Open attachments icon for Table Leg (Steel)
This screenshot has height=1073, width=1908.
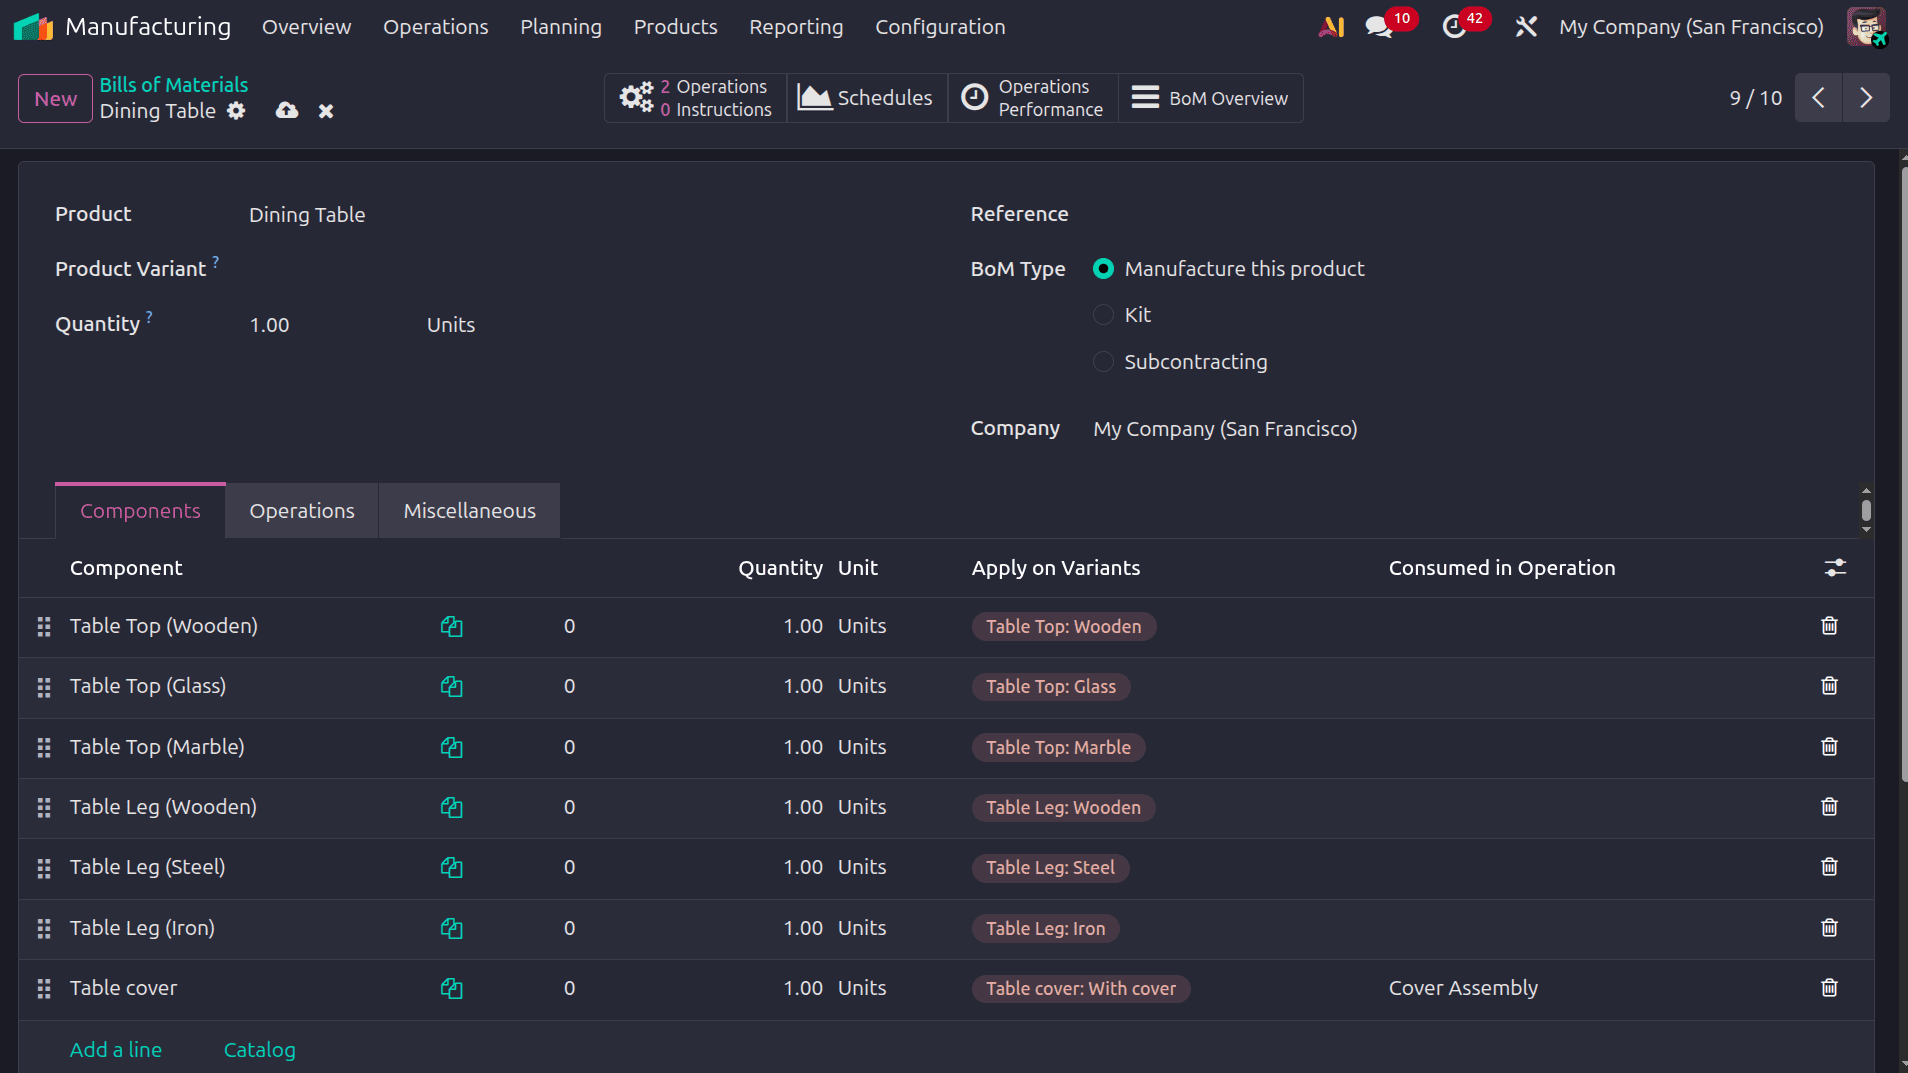(x=452, y=867)
